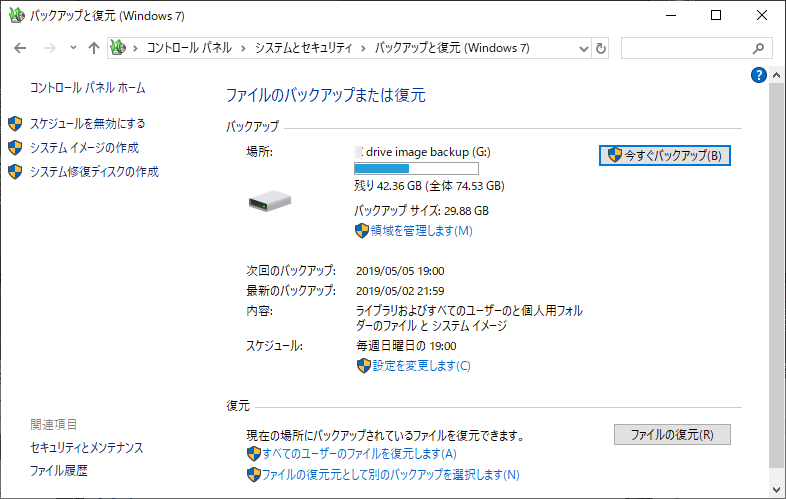Click the text バックアップ サイズ: 29.88 GB
The image size is (786, 499).
coord(421,211)
